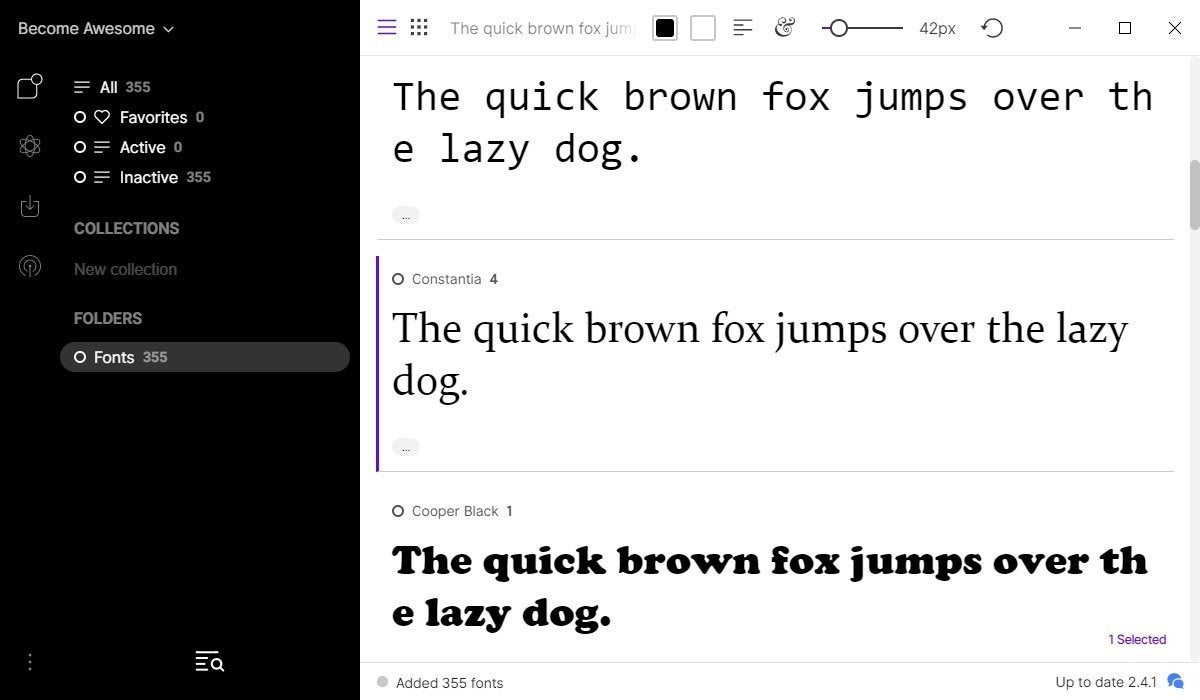The height and width of the screenshot is (700, 1200).
Task: Click New collection to create a collection
Action: [125, 269]
